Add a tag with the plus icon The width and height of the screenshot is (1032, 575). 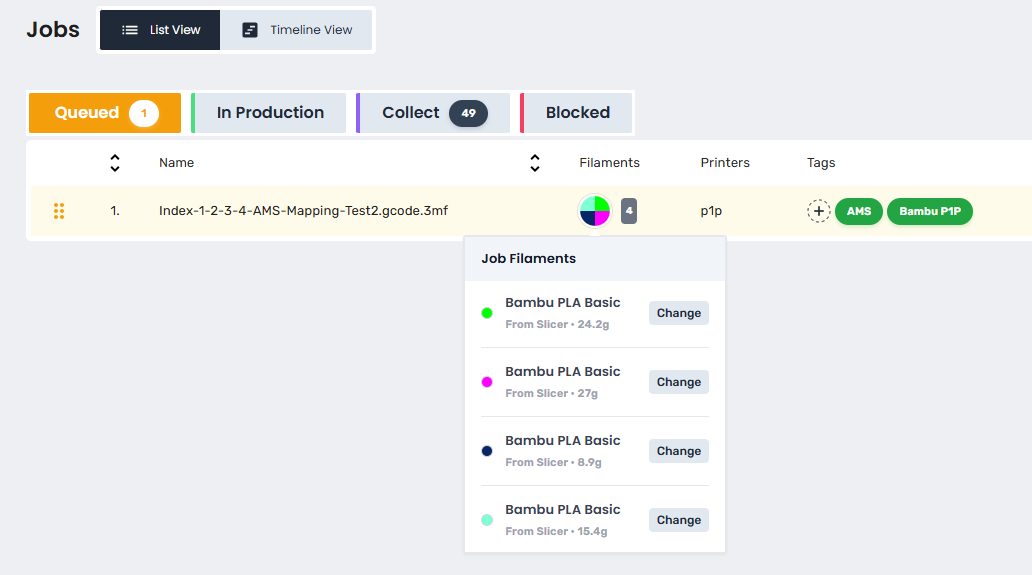point(818,211)
